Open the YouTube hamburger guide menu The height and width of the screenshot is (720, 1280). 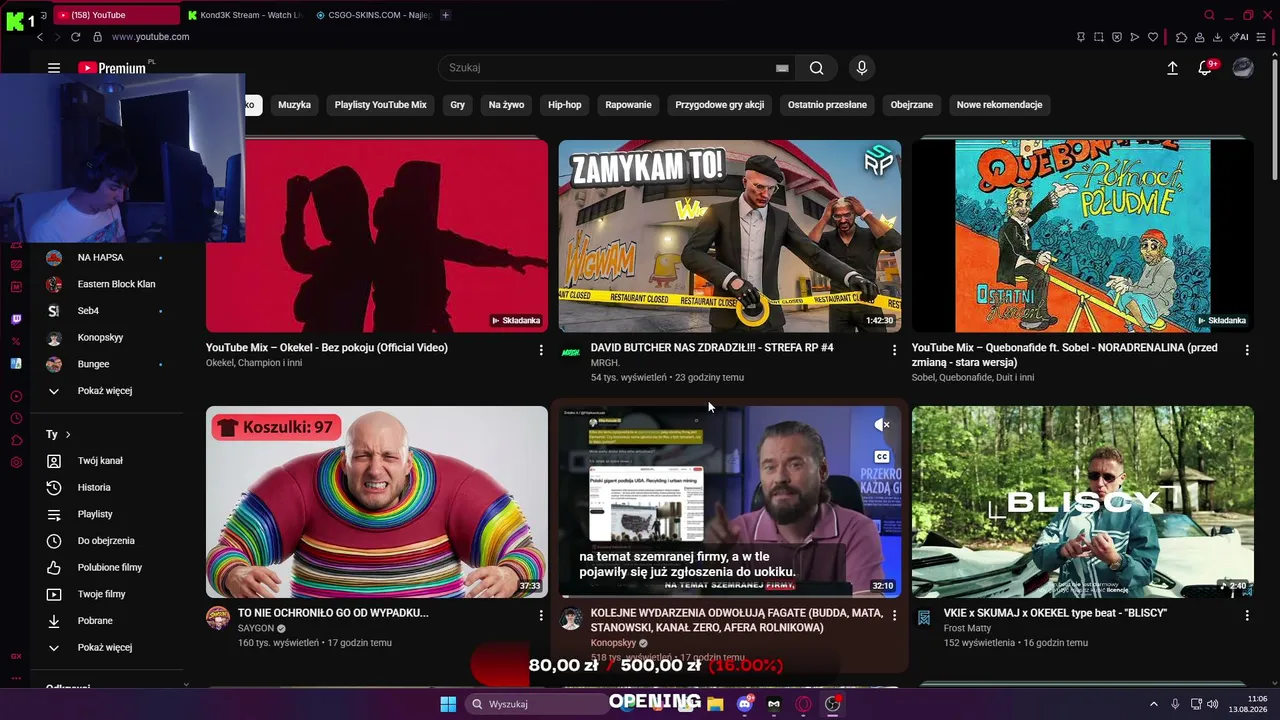click(54, 68)
